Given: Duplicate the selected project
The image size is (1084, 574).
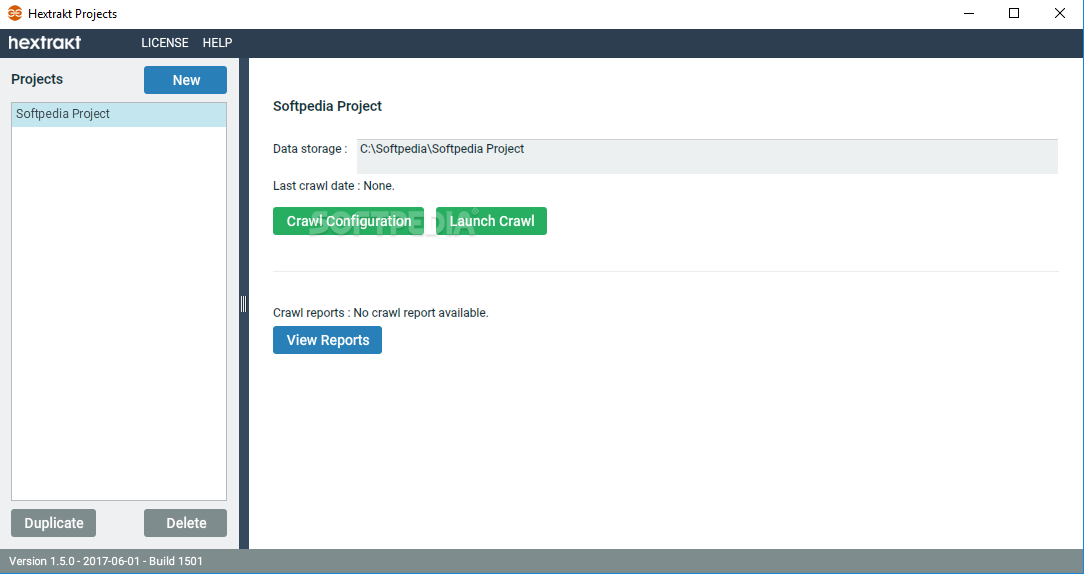Looking at the screenshot, I should point(53,524).
